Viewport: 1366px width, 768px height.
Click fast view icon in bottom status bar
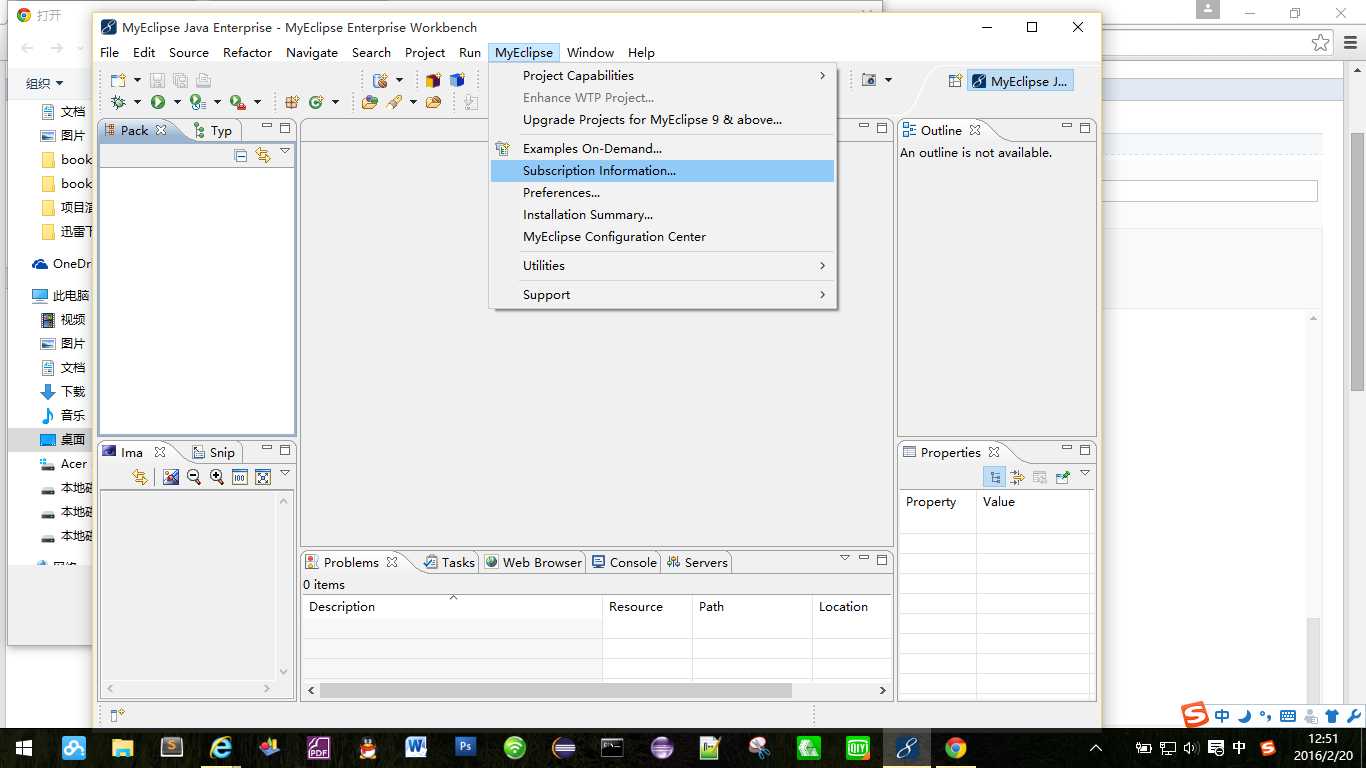[117, 715]
